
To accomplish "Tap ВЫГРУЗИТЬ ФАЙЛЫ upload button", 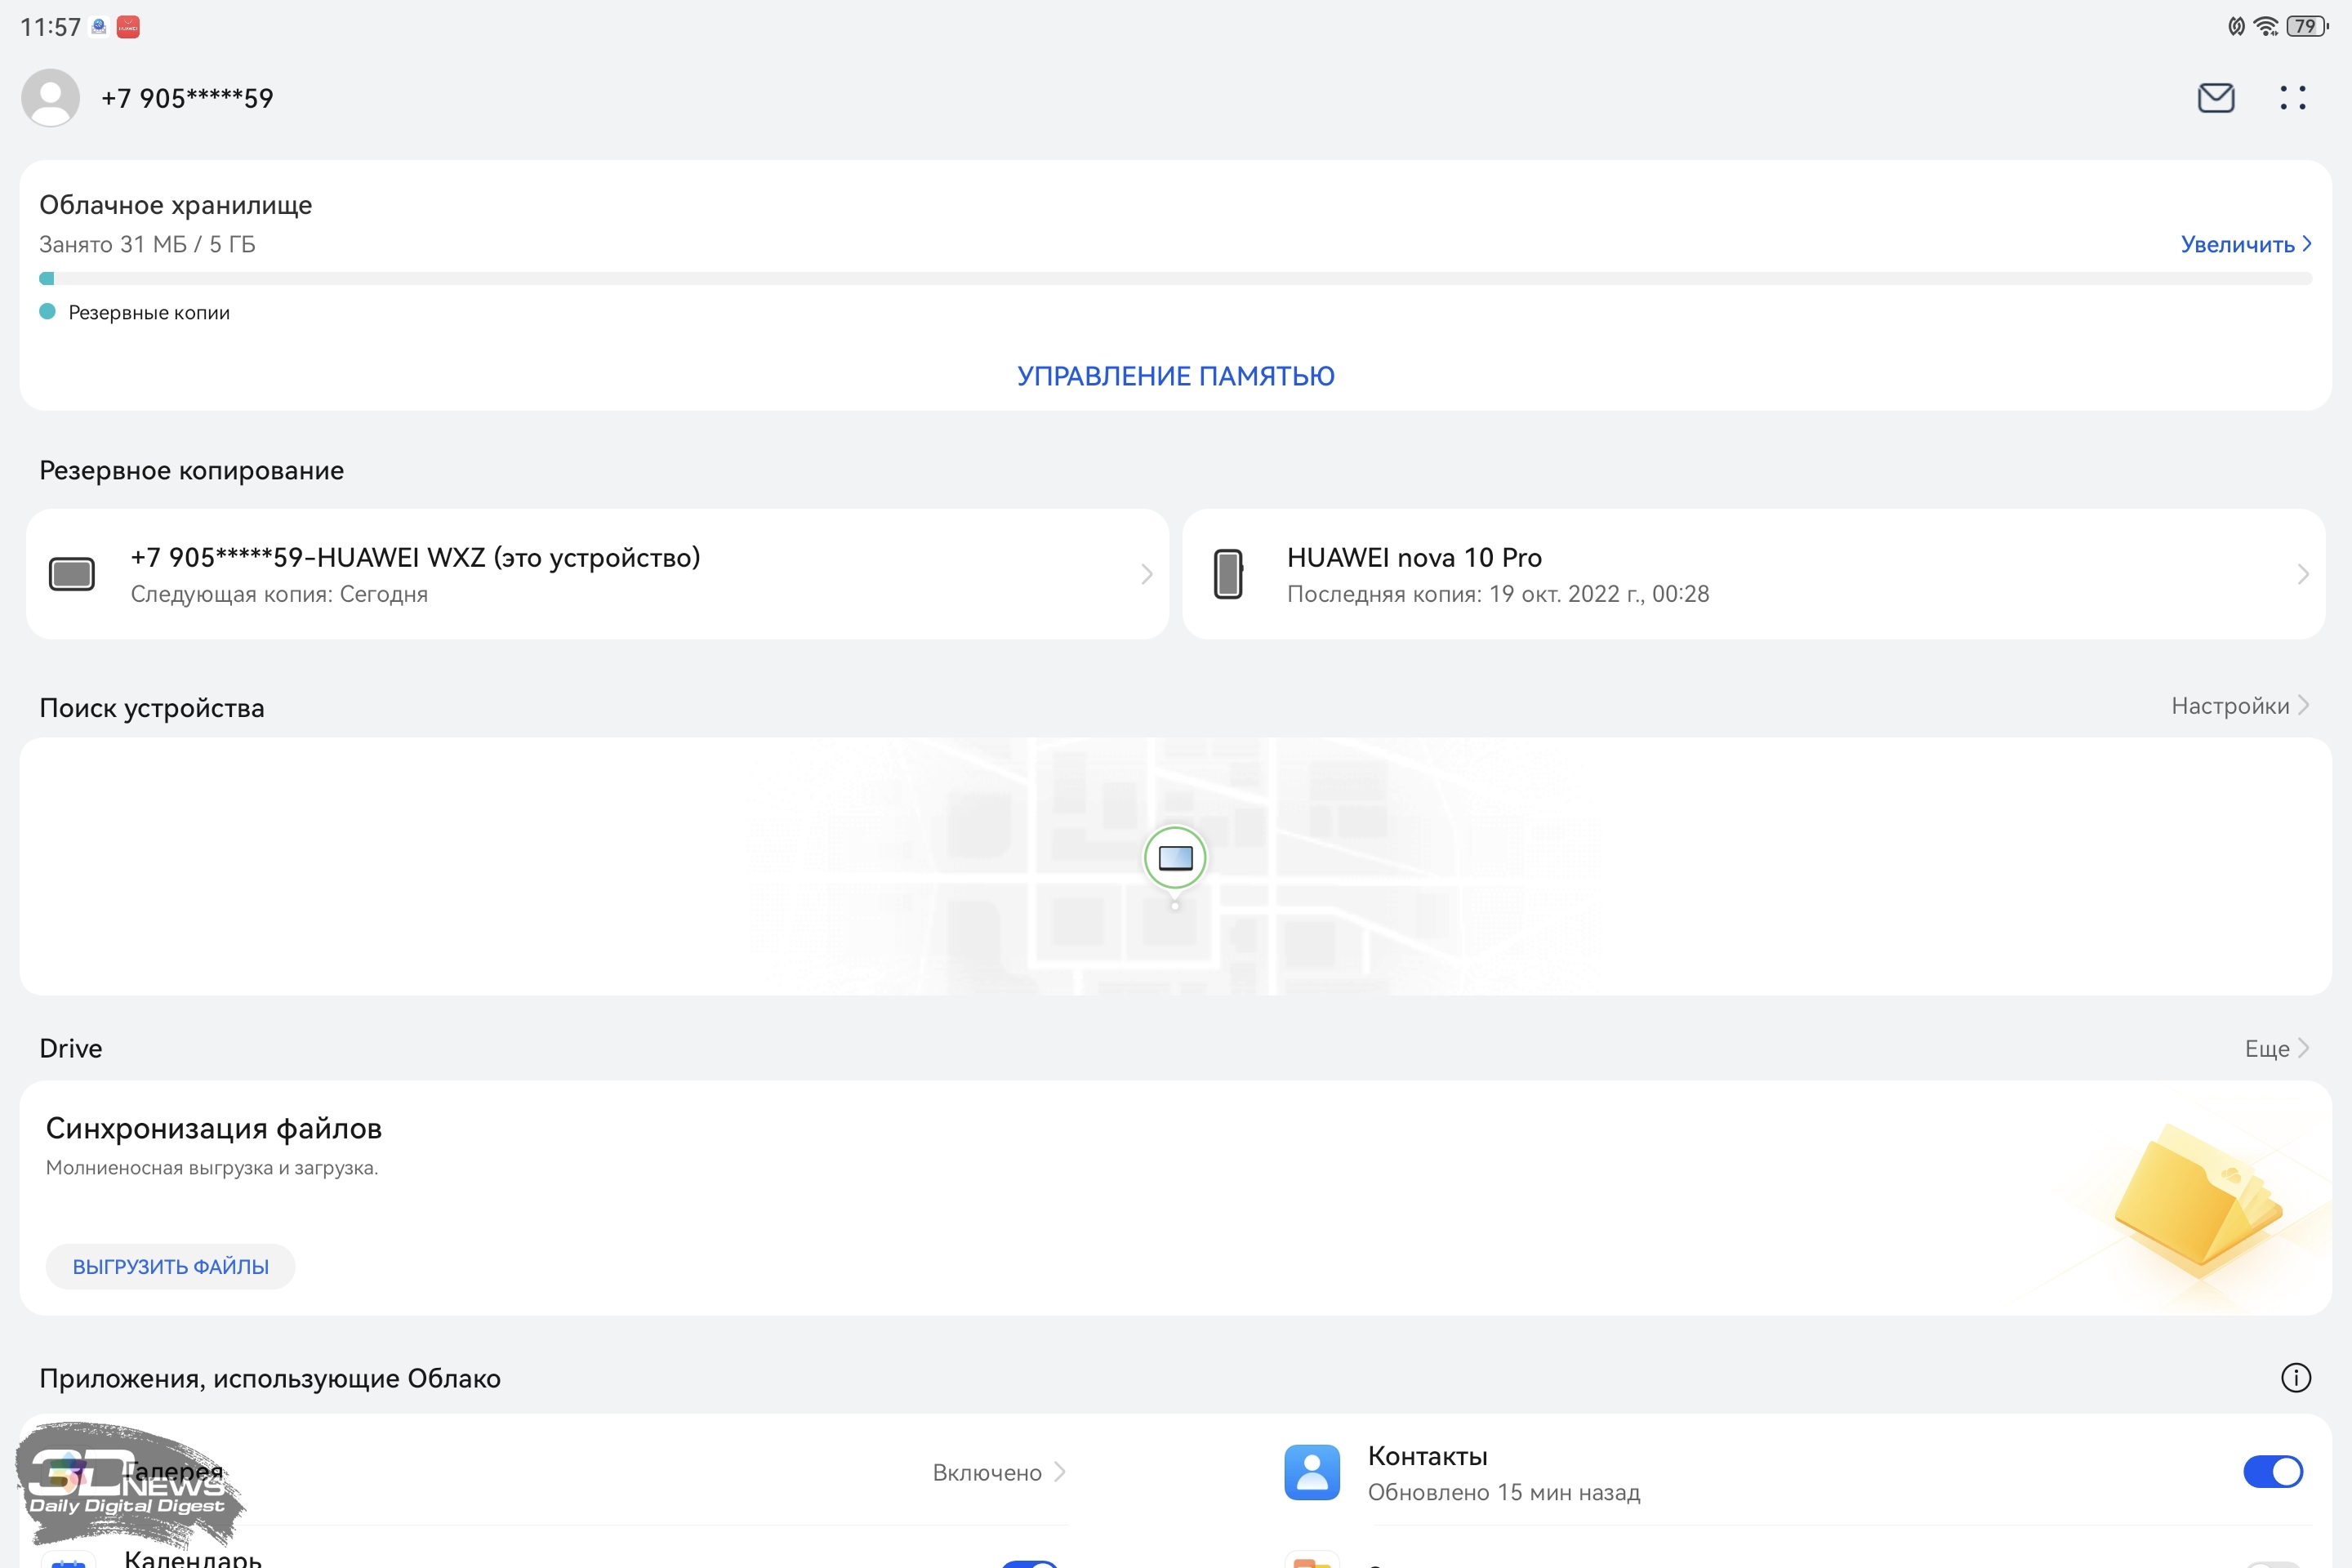I will 171,1267.
